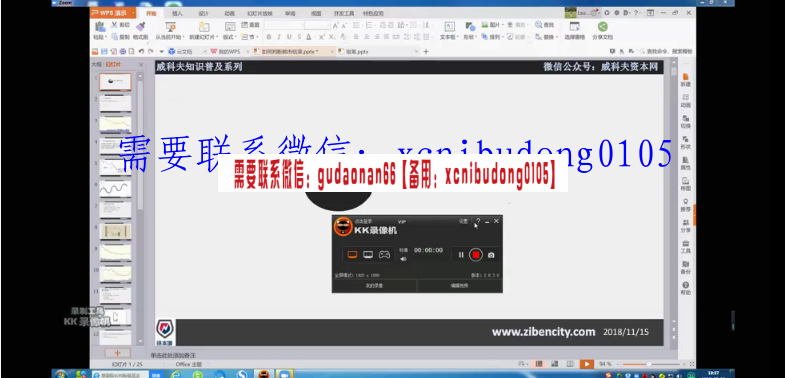Open My Recordings in KK recorder
The height and width of the screenshot is (378, 785).
coord(374,286)
